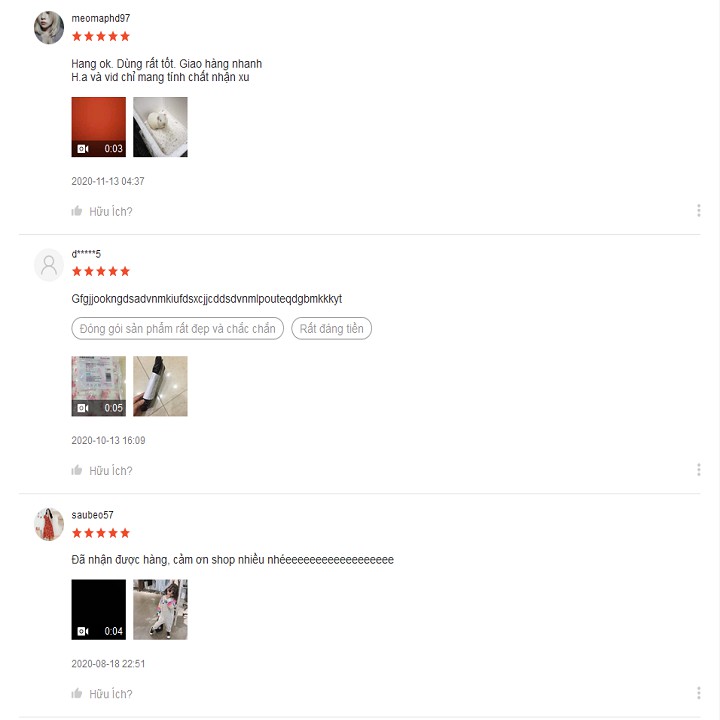Open saubeo57's profile avatar
This screenshot has width=720, height=720.
tap(49, 524)
